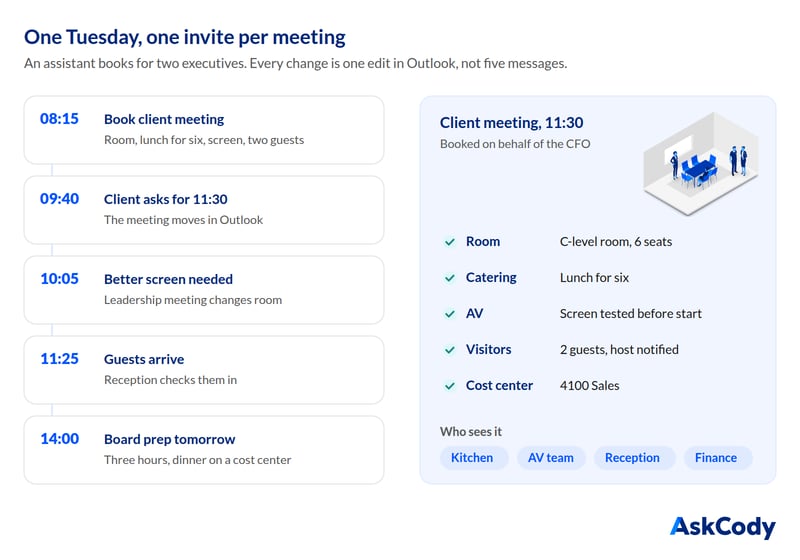Click the '2 guests, host notified' value

point(619,350)
